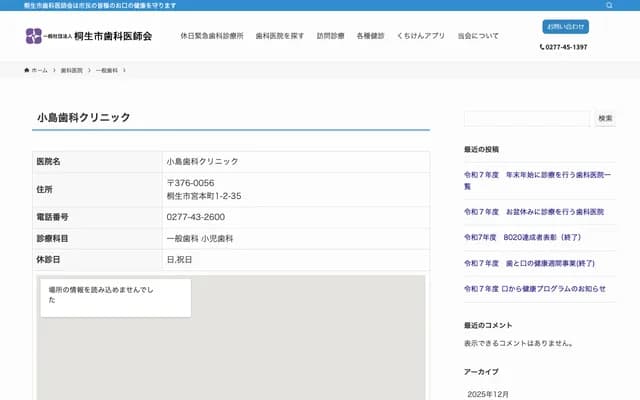
Task: Click the phone number 0277-45-1397
Action: pos(565,47)
